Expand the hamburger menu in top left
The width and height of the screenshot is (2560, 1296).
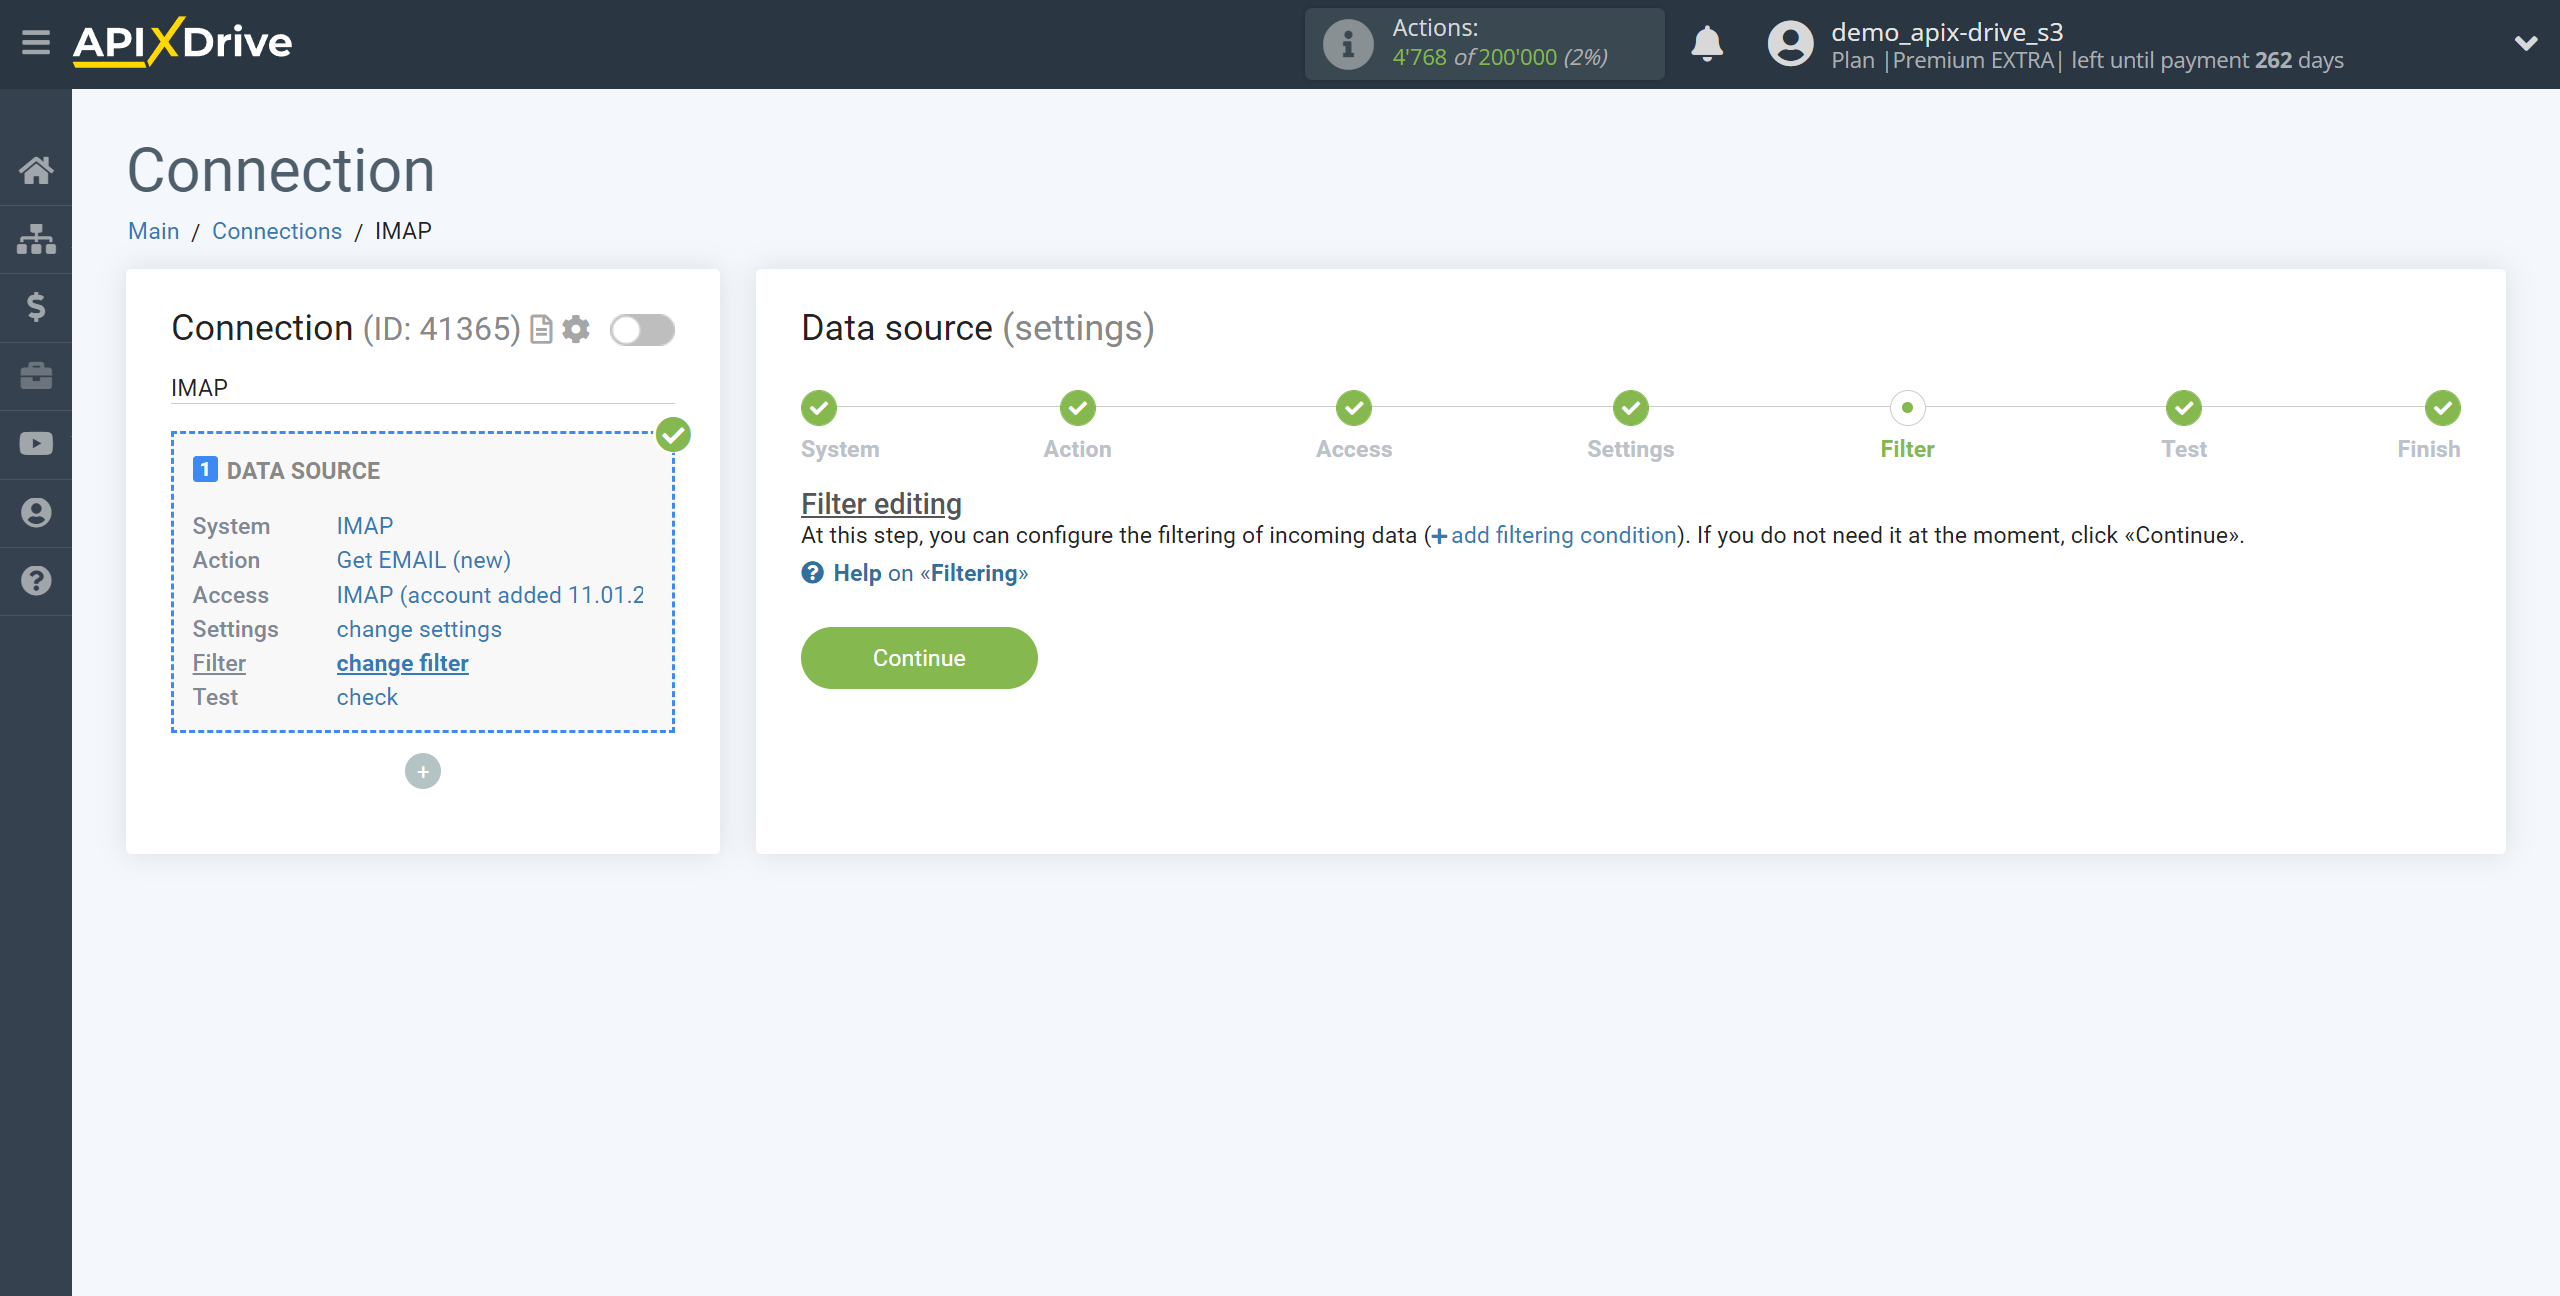(x=35, y=43)
